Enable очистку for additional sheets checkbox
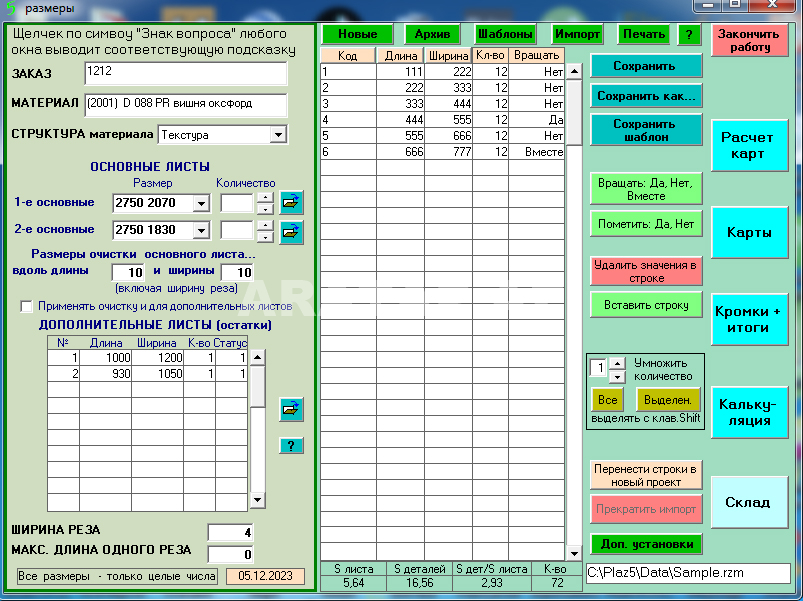Image resolution: width=803 pixels, height=601 pixels. point(27,306)
